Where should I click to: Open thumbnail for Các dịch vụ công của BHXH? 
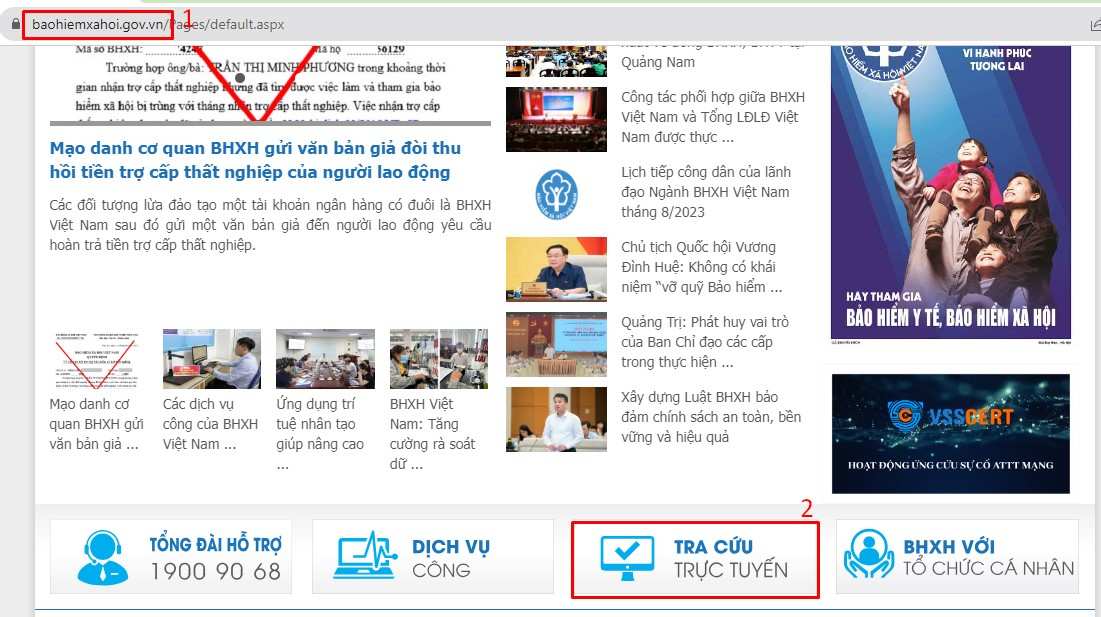pos(211,359)
